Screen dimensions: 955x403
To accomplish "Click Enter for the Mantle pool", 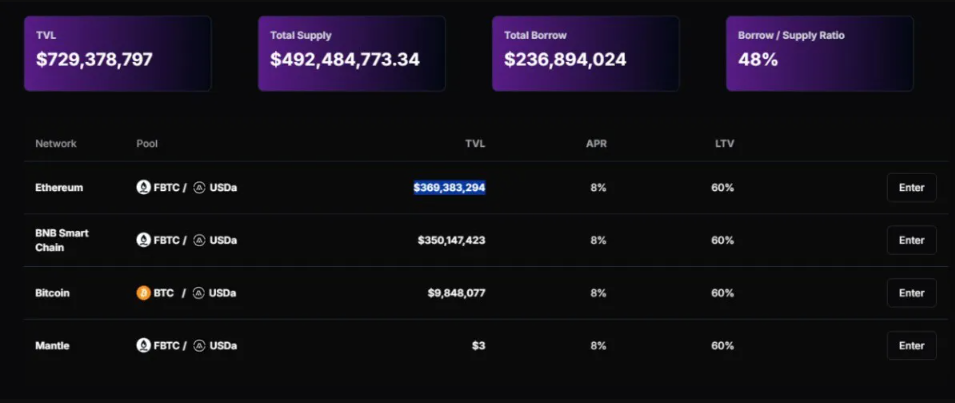I will click(911, 346).
